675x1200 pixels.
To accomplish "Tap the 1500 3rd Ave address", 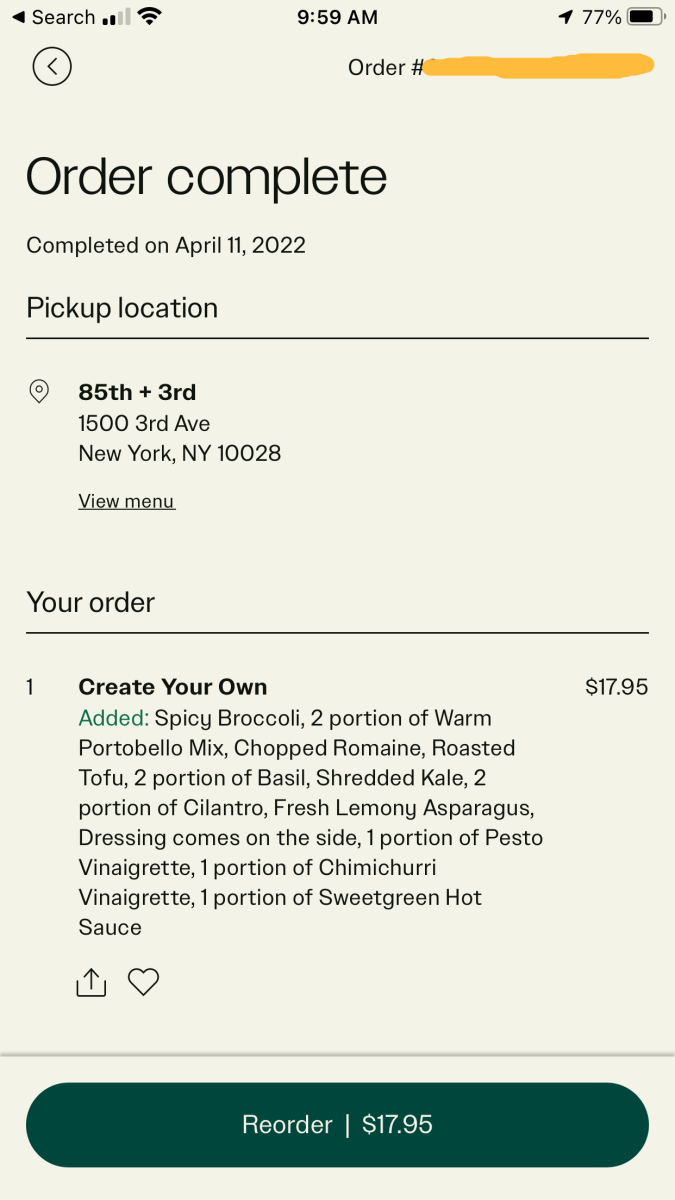I will pos(145,423).
